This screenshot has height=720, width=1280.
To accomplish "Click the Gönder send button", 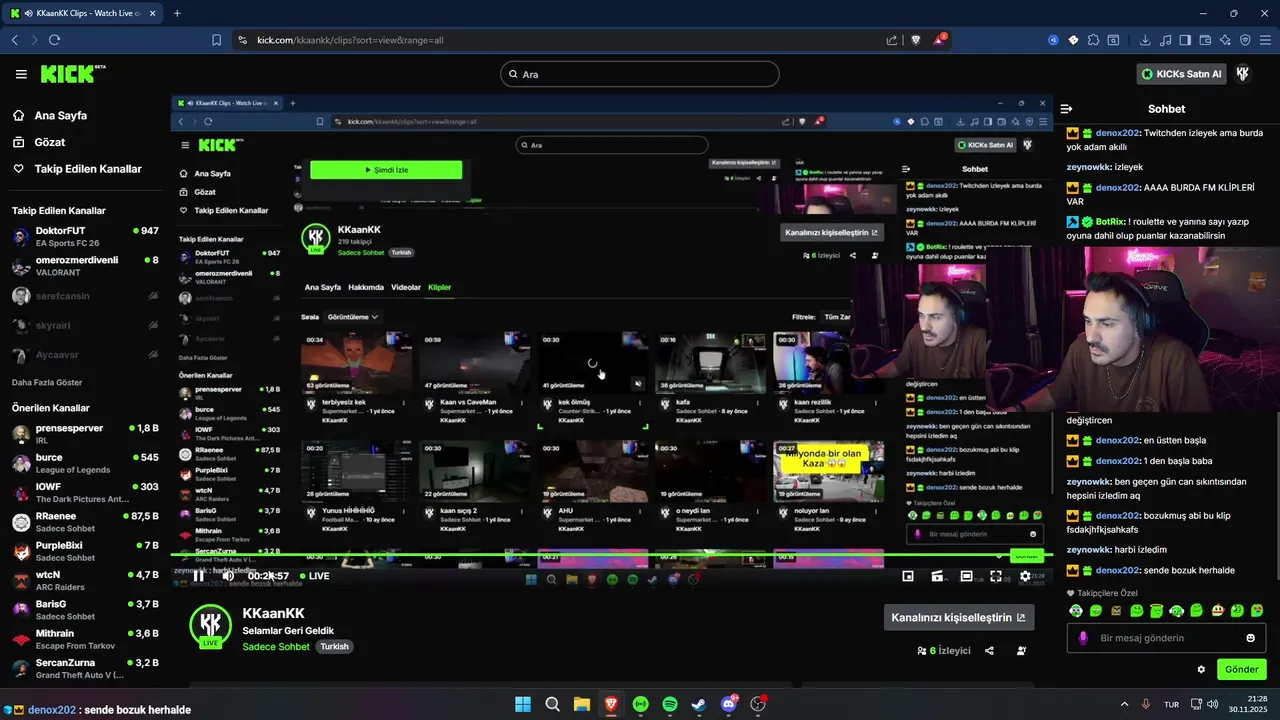I will point(1241,669).
